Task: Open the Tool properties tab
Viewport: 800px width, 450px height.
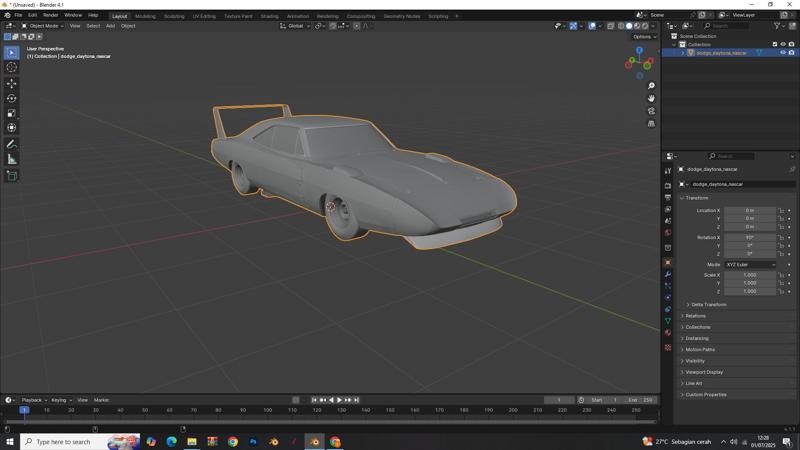Action: pyautogui.click(x=668, y=171)
